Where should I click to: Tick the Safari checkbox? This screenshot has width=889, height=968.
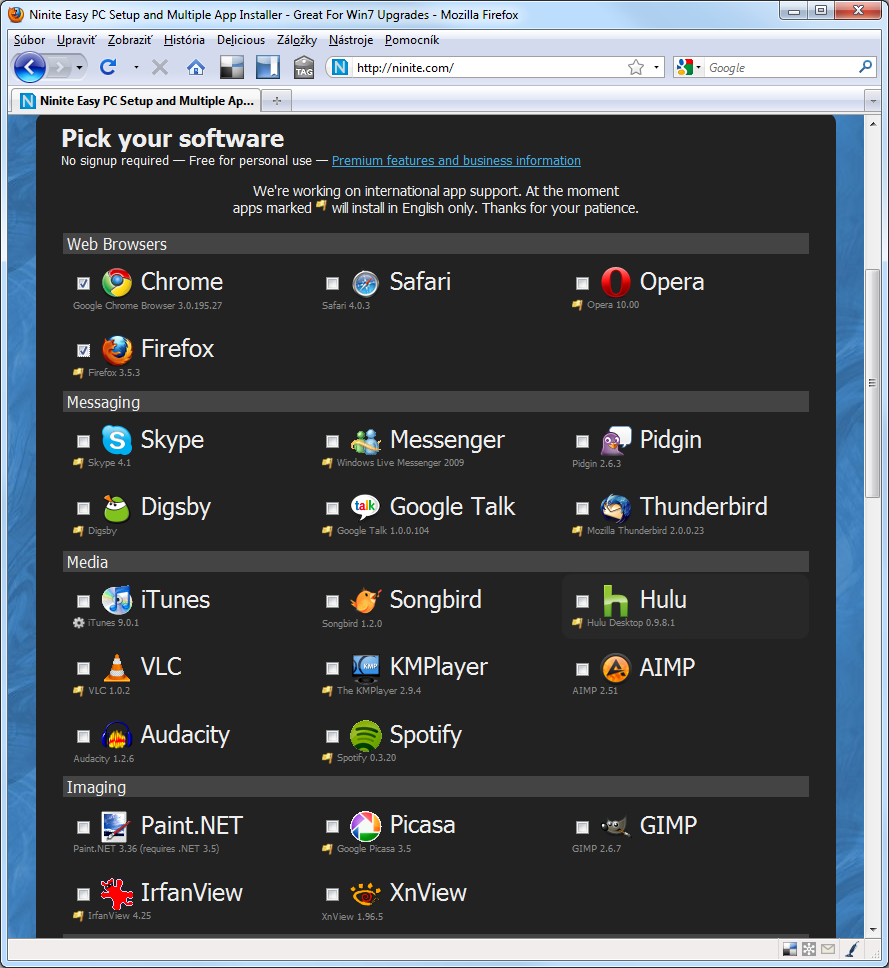[333, 283]
